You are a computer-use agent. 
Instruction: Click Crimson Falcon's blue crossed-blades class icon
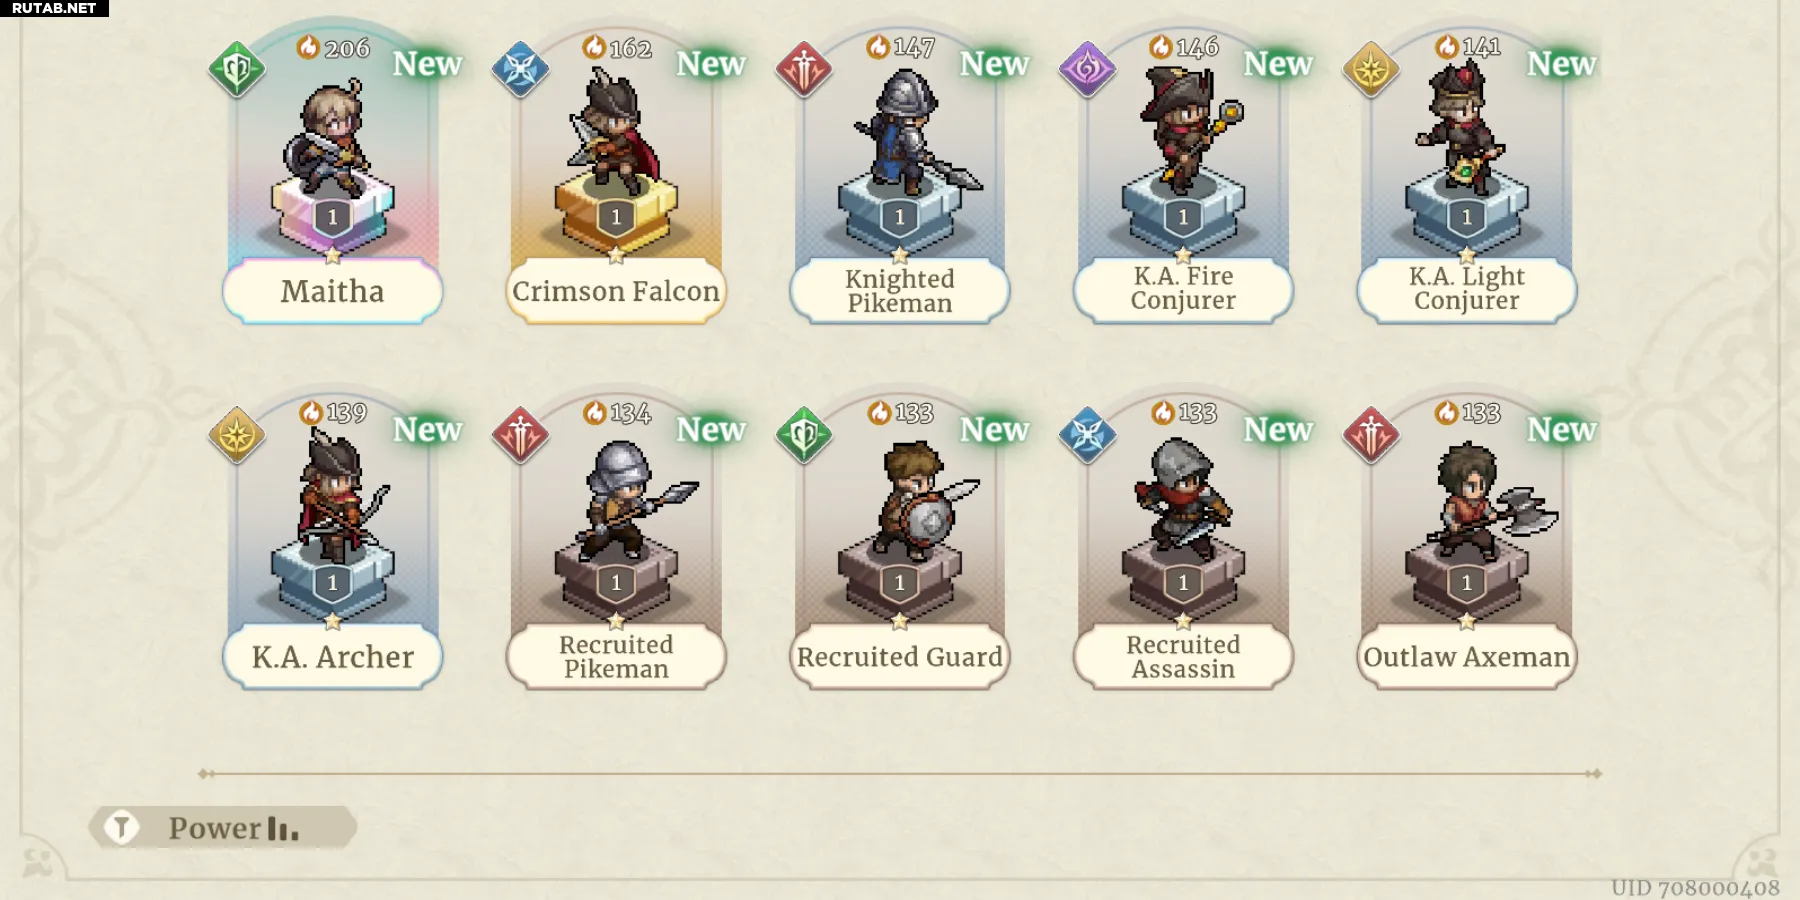pyautogui.click(x=520, y=69)
